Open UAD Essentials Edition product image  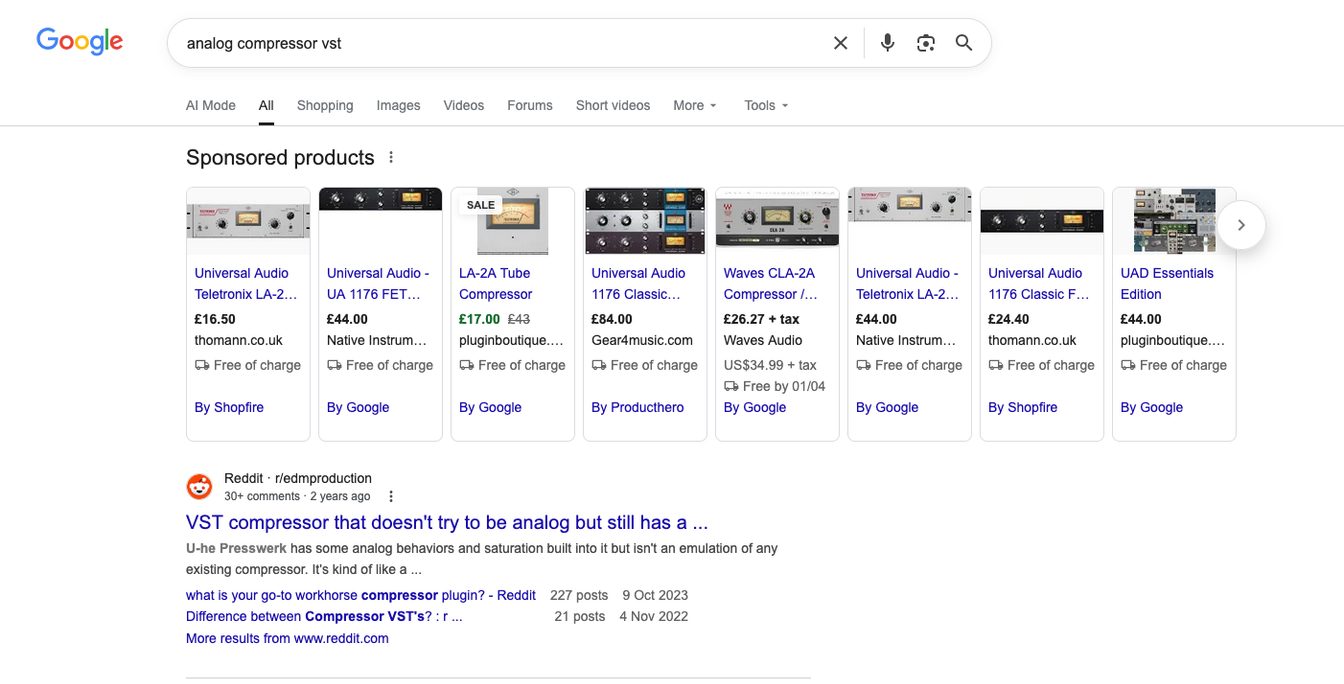click(x=1174, y=221)
